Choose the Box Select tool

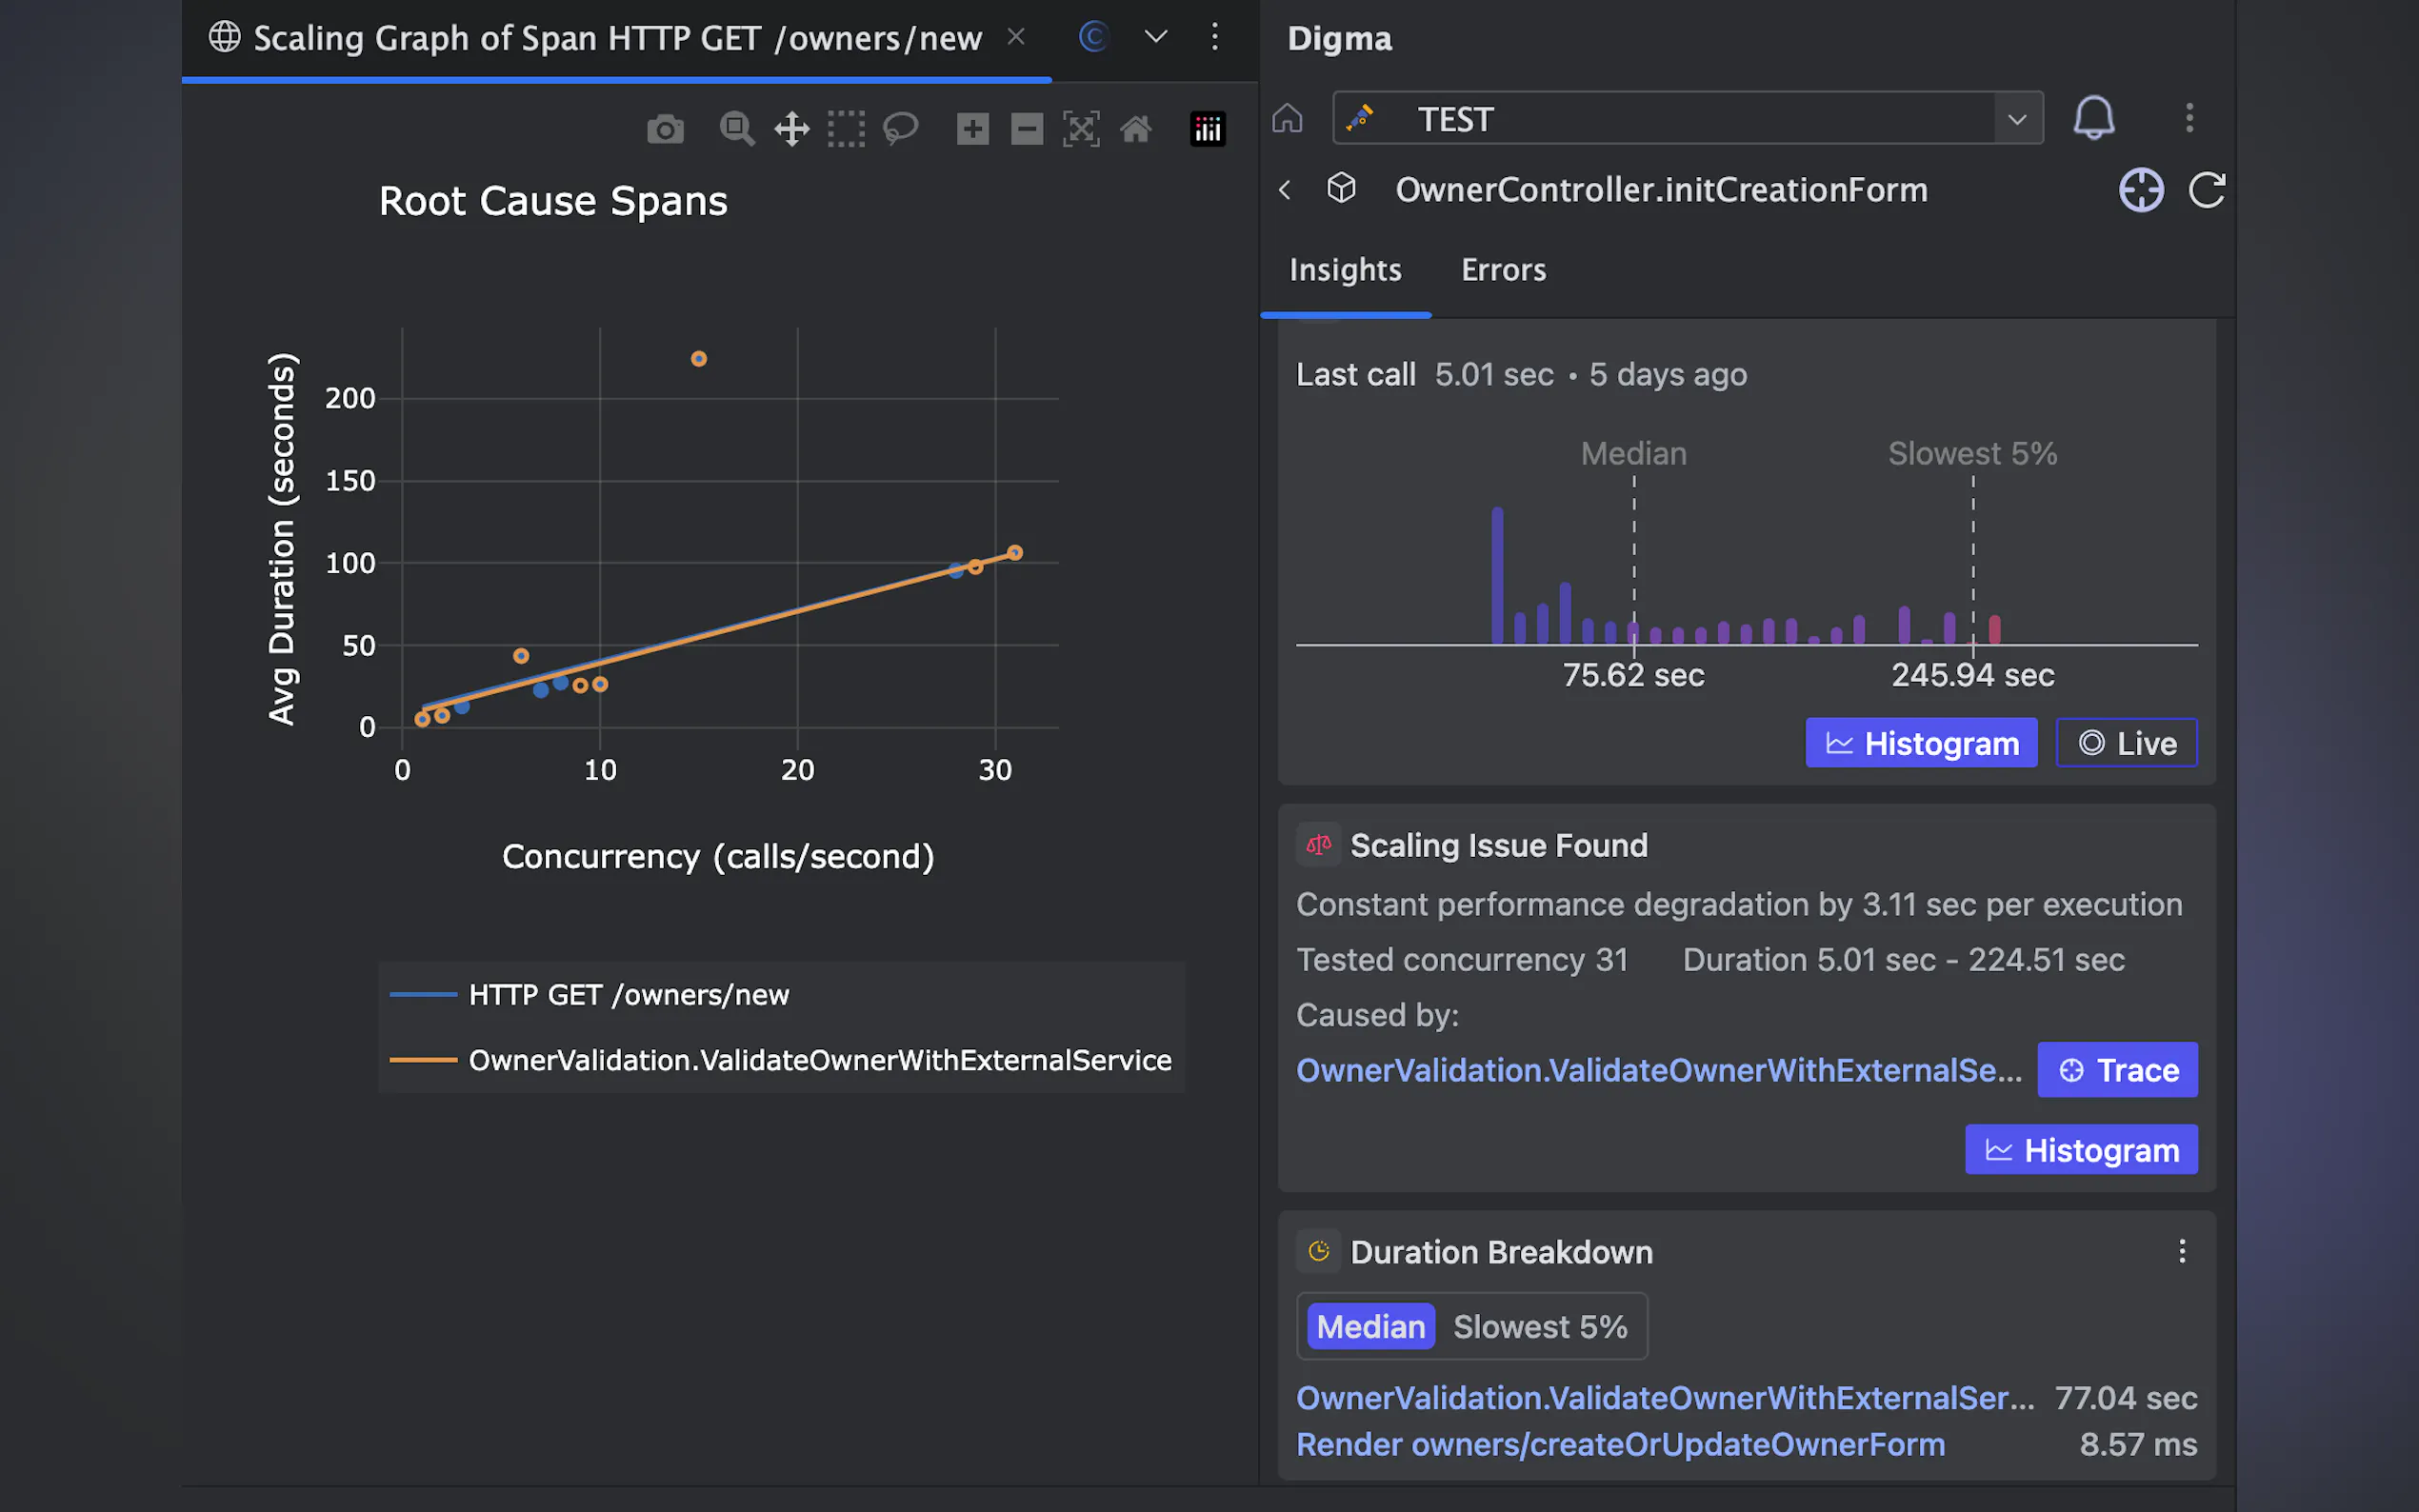[846, 130]
